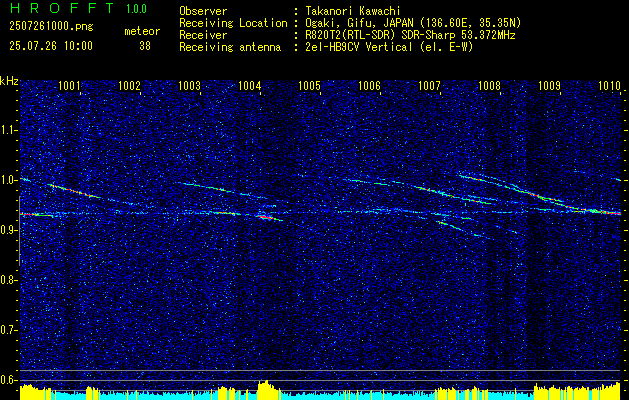
Task: Click the kHz axis unit label
Action: pos(9,81)
